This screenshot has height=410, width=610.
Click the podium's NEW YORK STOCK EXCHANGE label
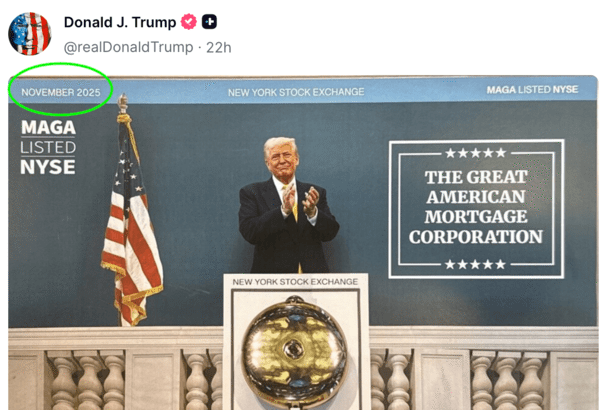(x=295, y=281)
